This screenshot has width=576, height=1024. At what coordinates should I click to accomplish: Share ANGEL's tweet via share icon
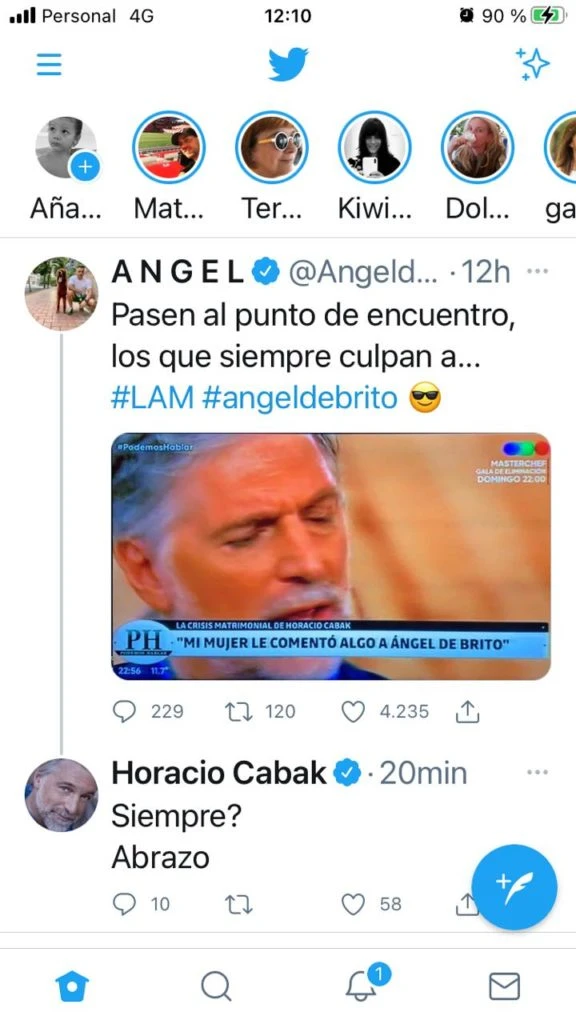coord(468,712)
